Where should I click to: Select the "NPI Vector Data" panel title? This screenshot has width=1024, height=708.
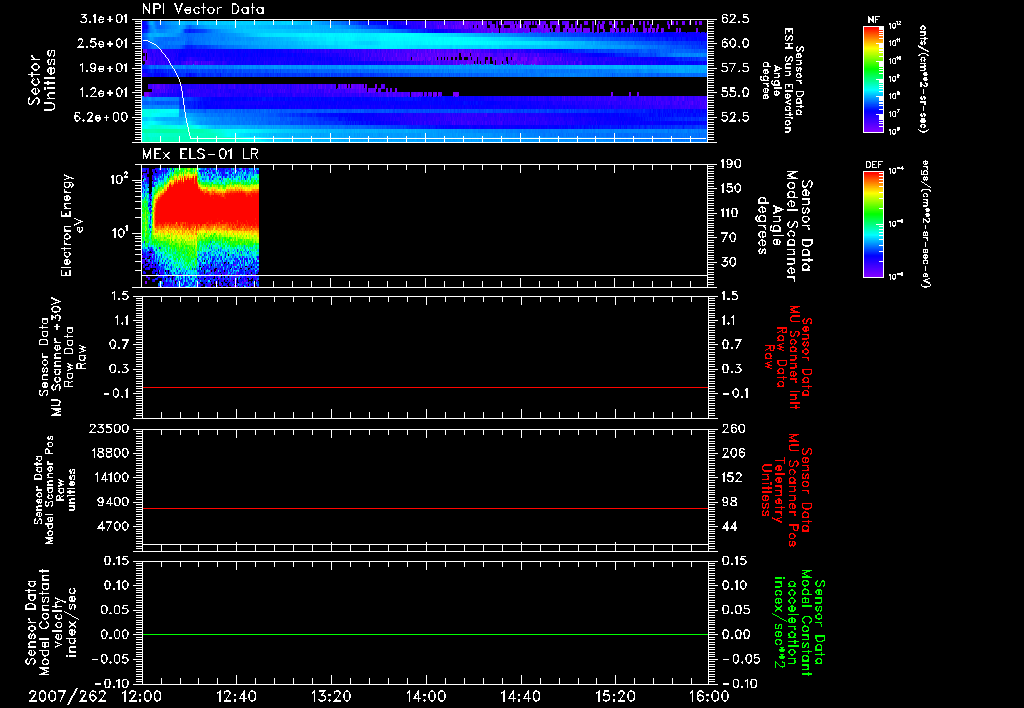pyautogui.click(x=203, y=9)
